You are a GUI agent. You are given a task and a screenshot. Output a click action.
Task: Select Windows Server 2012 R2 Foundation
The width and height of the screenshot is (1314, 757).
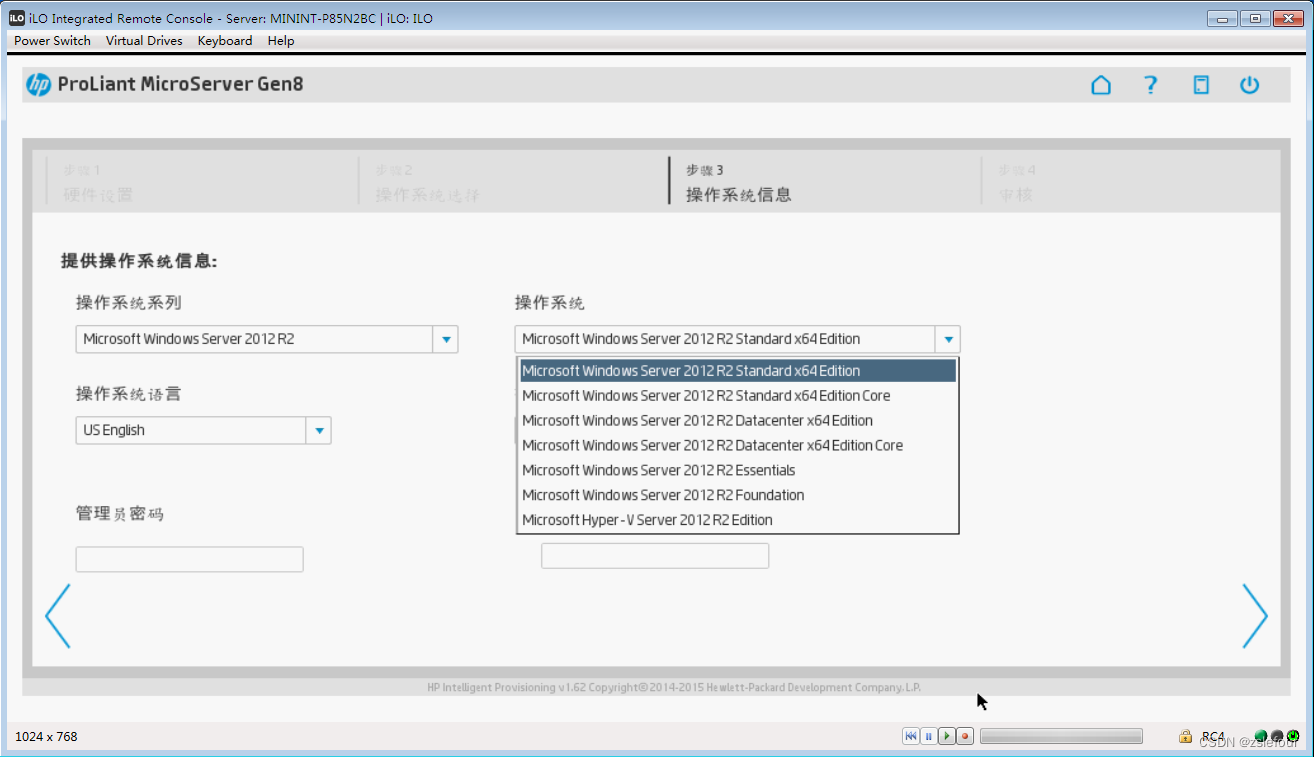pos(738,495)
